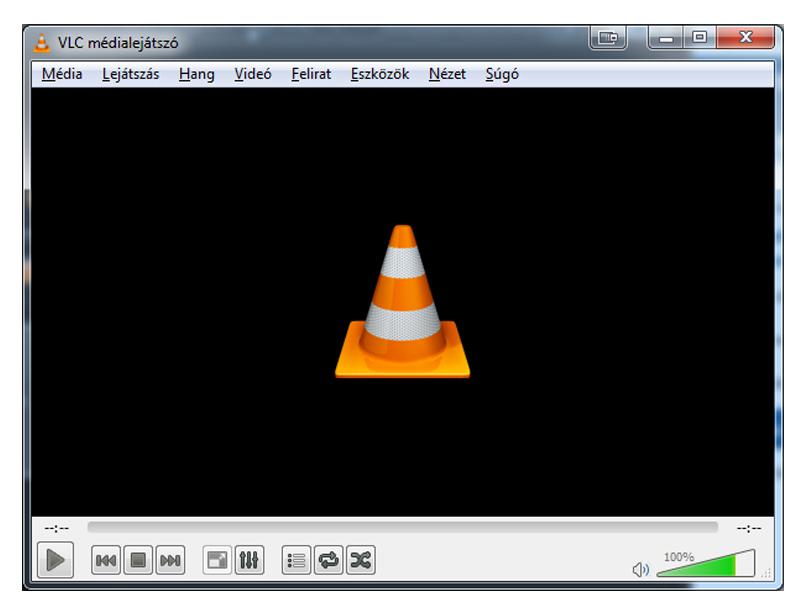
Task: Toggle shuffle random playback
Action: (361, 560)
